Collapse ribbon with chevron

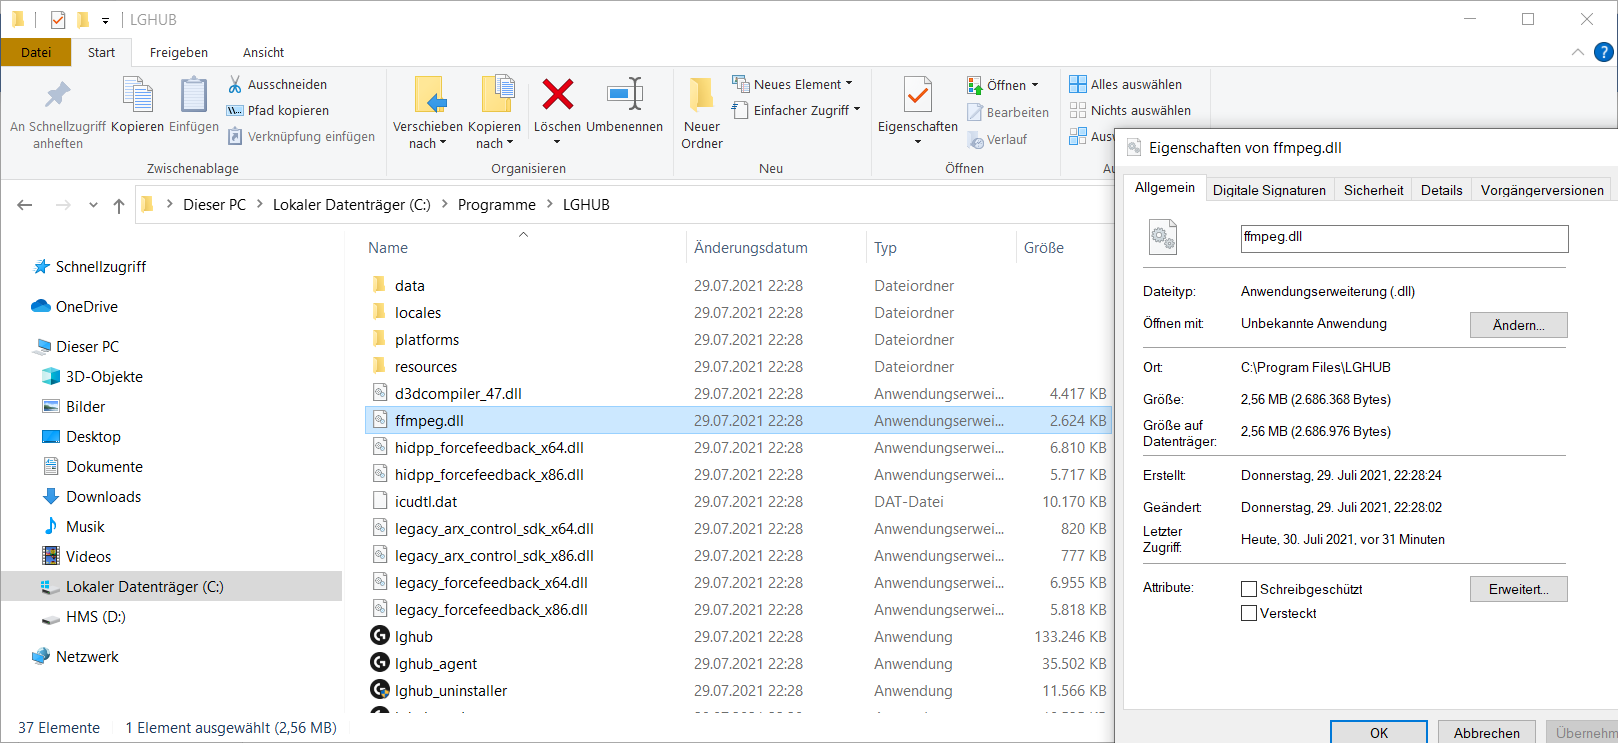(x=1577, y=52)
